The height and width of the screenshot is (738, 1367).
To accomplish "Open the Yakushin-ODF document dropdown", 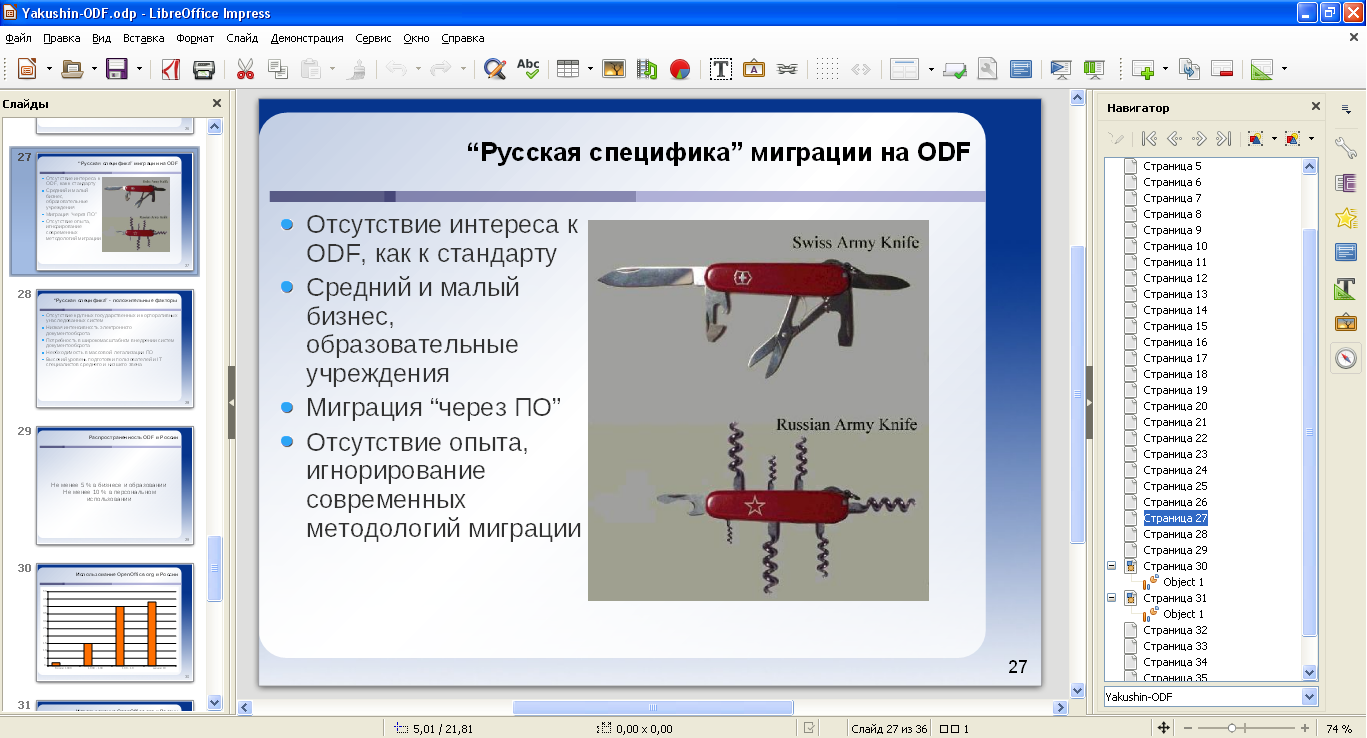I will pyautogui.click(x=1310, y=697).
